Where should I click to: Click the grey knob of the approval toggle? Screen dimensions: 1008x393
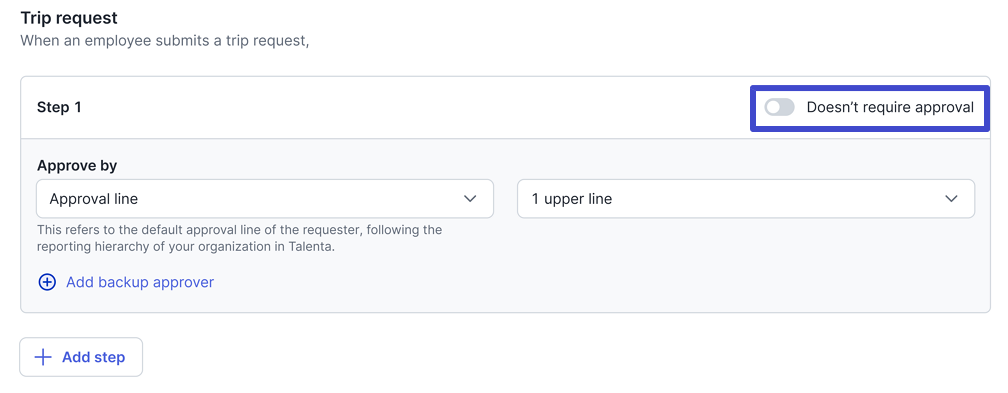[x=773, y=107]
